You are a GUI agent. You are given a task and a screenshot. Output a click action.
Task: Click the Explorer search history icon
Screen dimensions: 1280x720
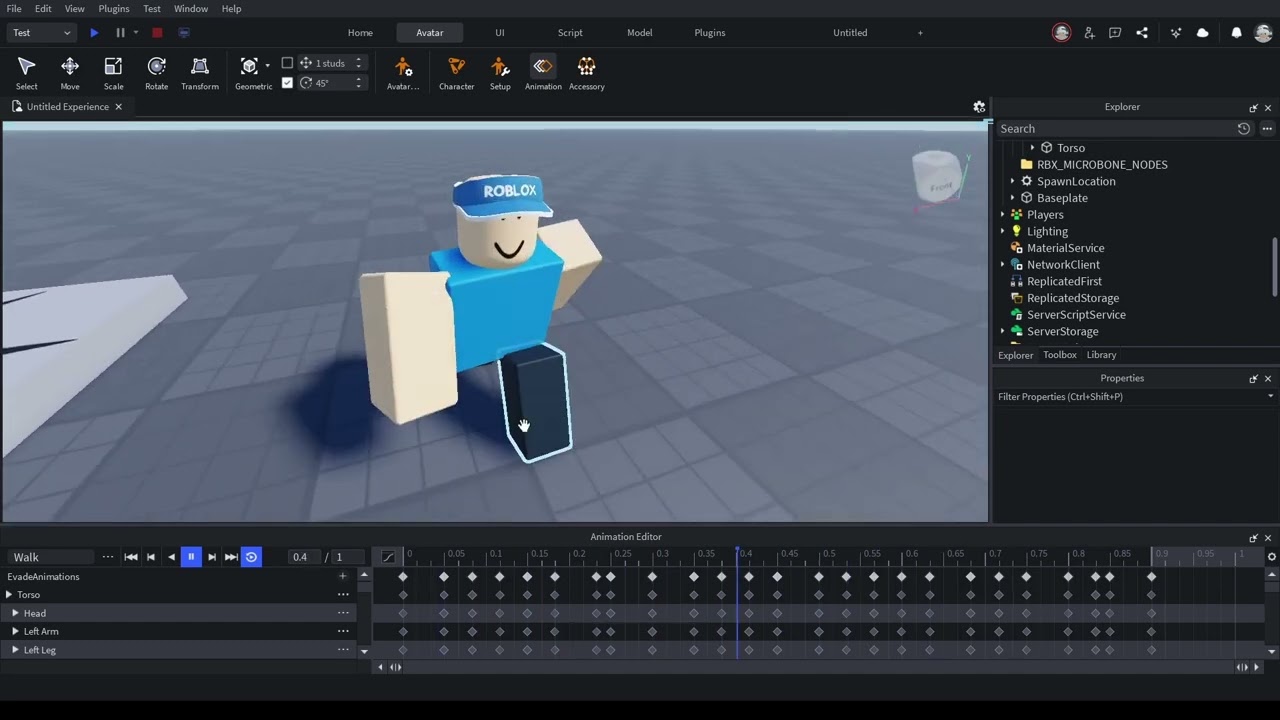1244,129
